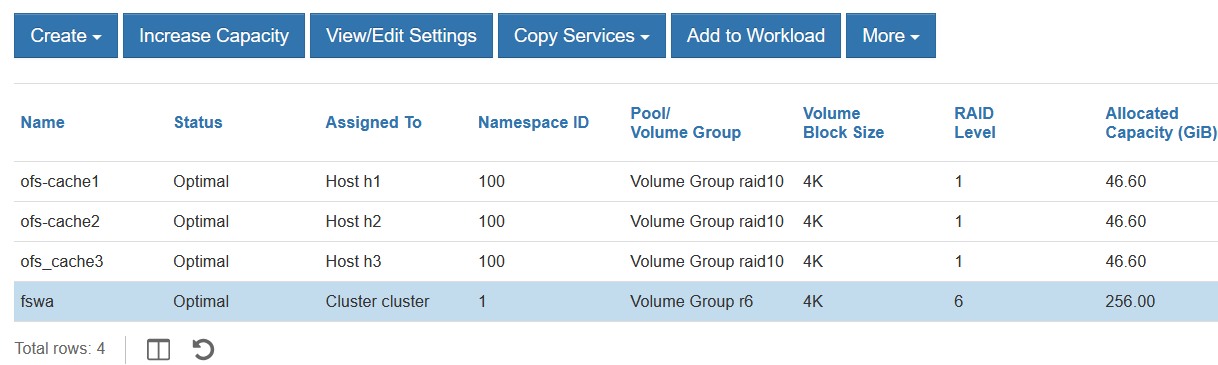
Task: Sort by Pool/Volume Group column header
Action: [686, 122]
